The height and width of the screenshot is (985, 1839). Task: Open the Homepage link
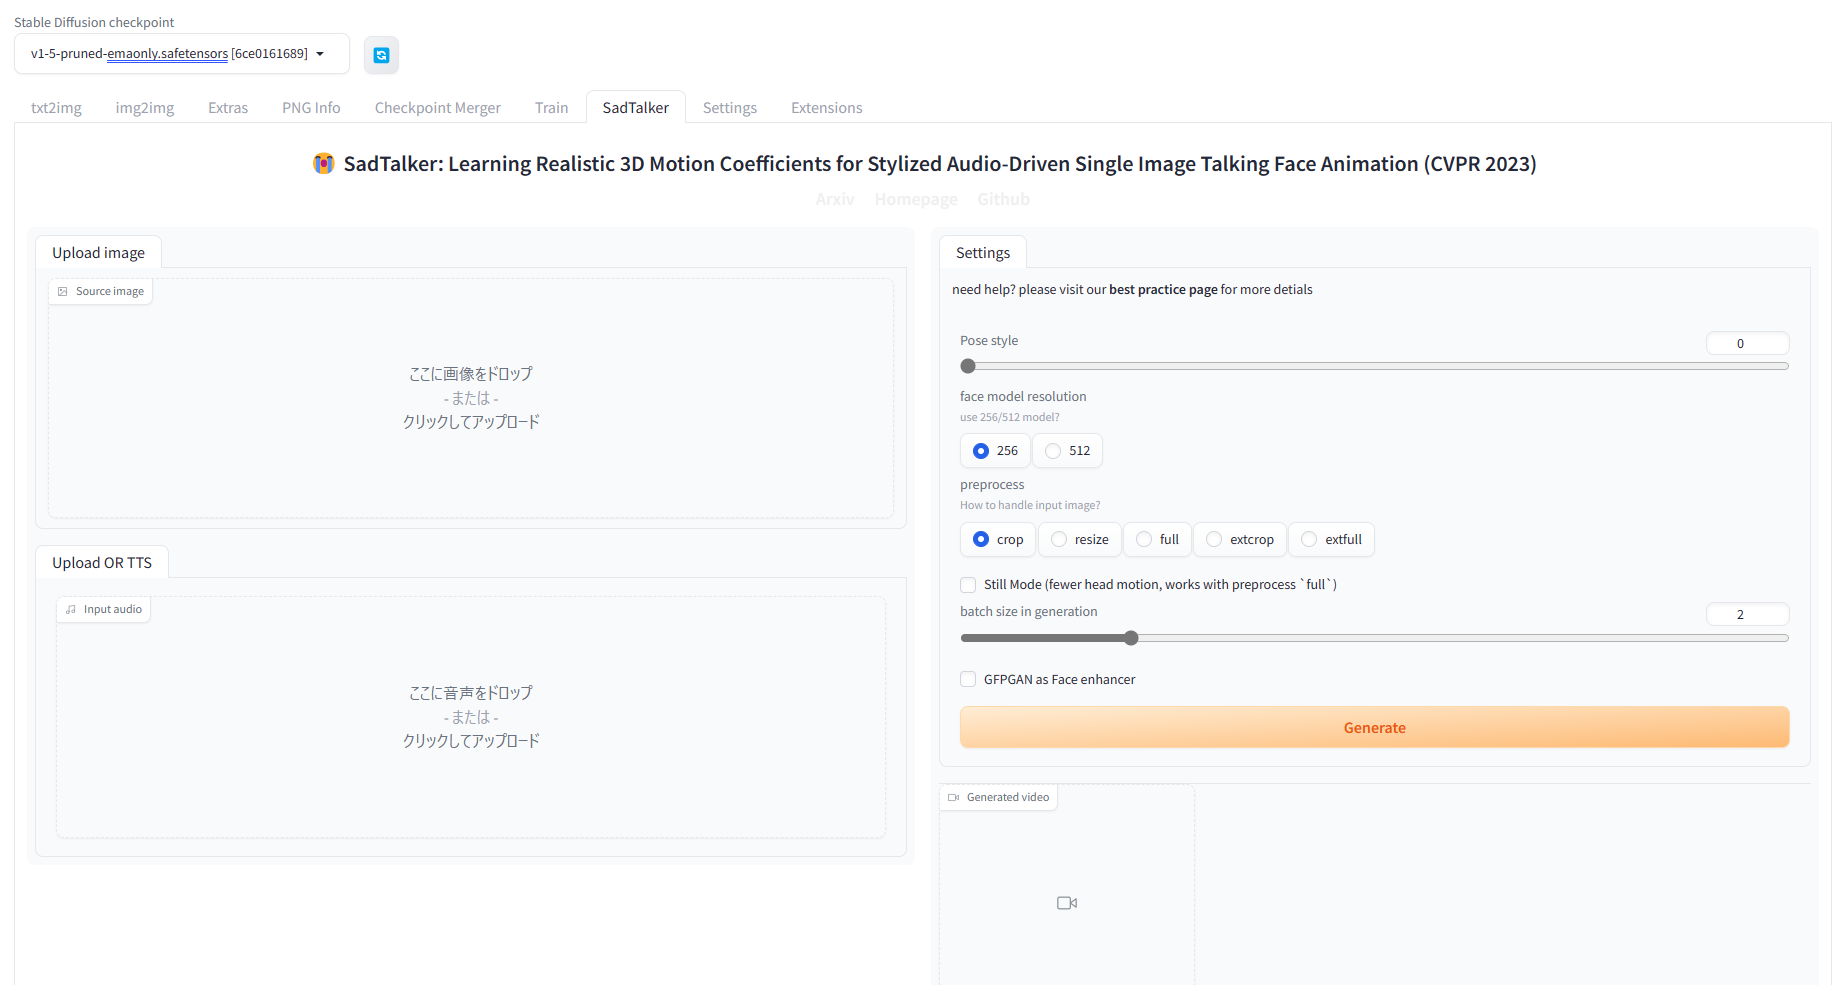click(x=916, y=200)
